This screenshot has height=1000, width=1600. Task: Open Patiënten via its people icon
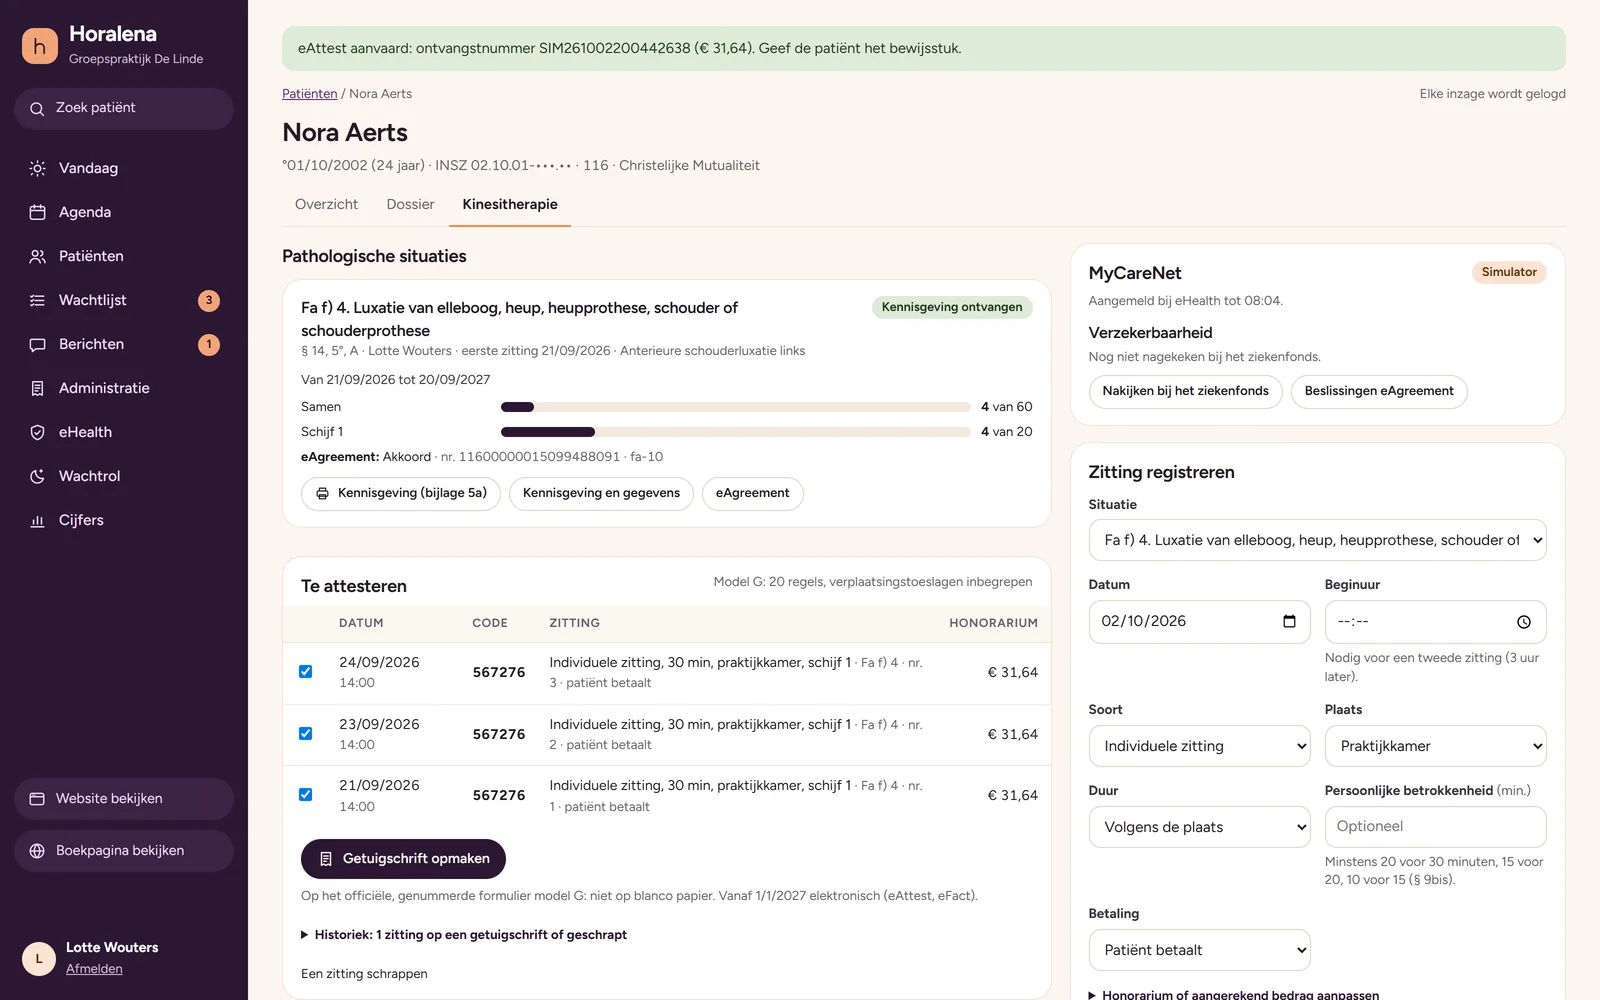click(x=37, y=256)
